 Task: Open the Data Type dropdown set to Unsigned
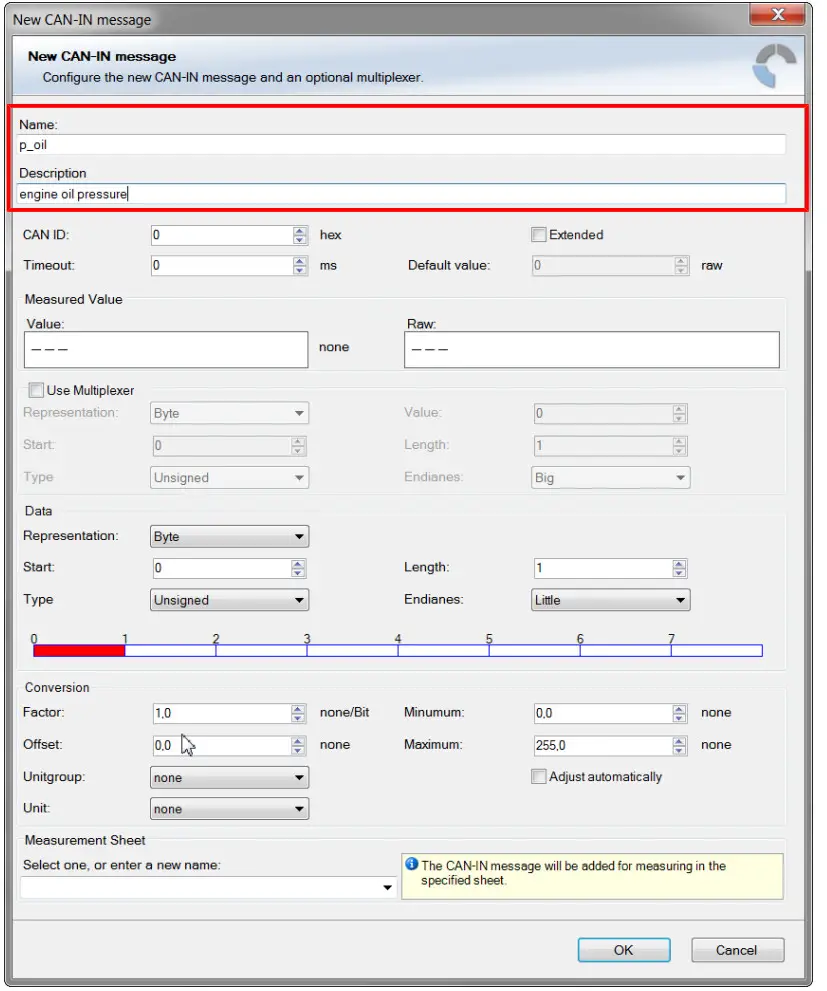pyautogui.click(x=229, y=600)
